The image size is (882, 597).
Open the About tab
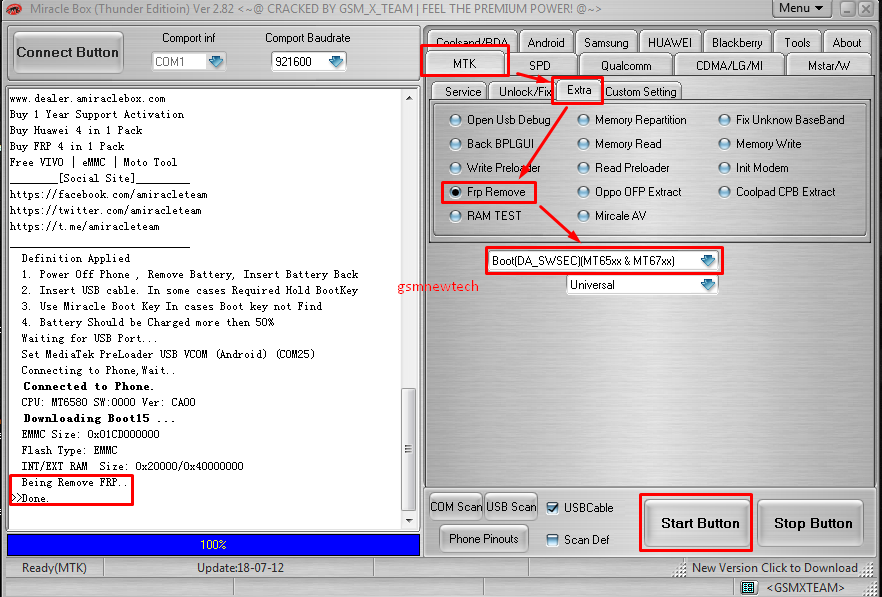847,43
